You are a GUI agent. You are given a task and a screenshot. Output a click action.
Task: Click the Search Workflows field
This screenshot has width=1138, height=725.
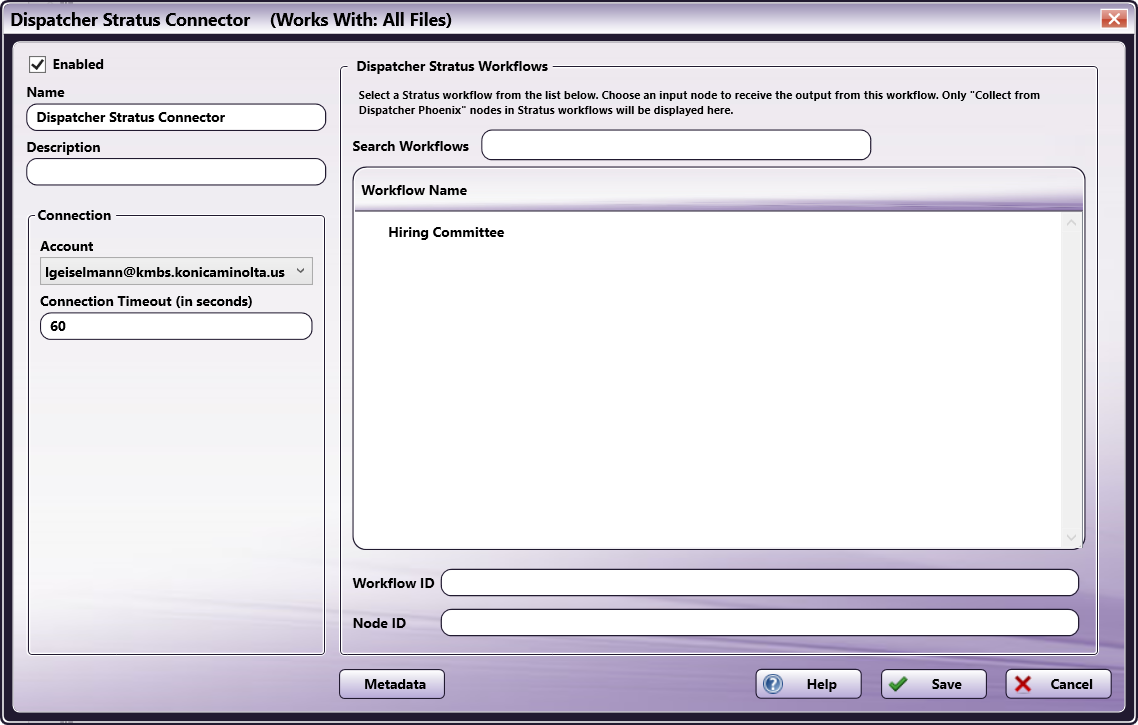[x=676, y=145]
